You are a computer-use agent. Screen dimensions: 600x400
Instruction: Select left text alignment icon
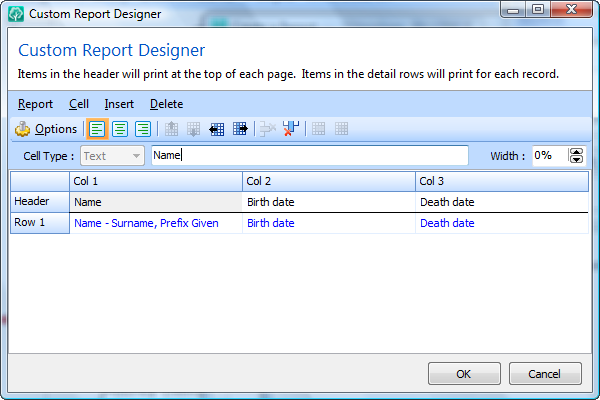click(x=97, y=129)
